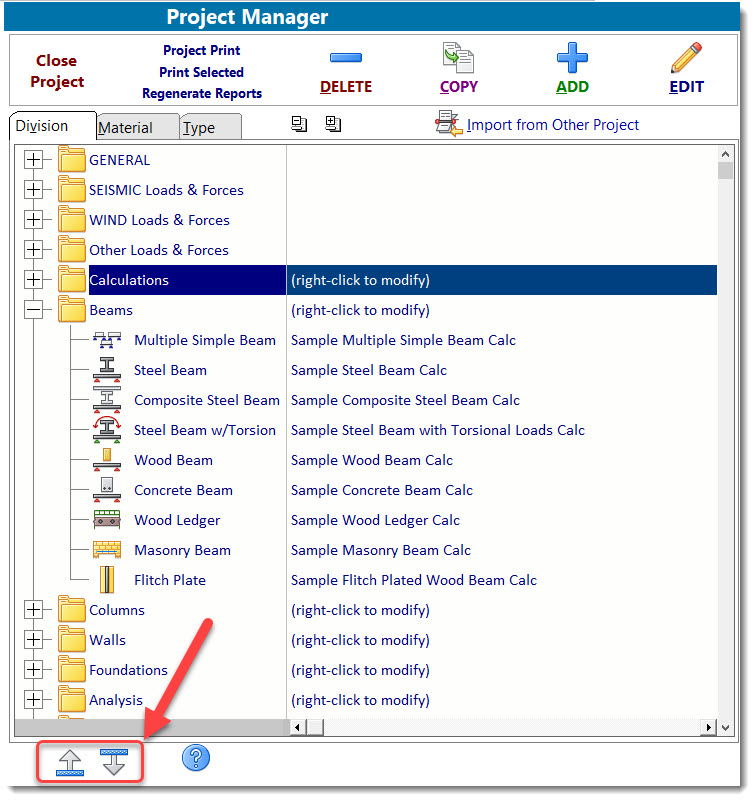755x801 pixels.
Task: Click the Masonry Beam brick icon
Action: (106, 550)
